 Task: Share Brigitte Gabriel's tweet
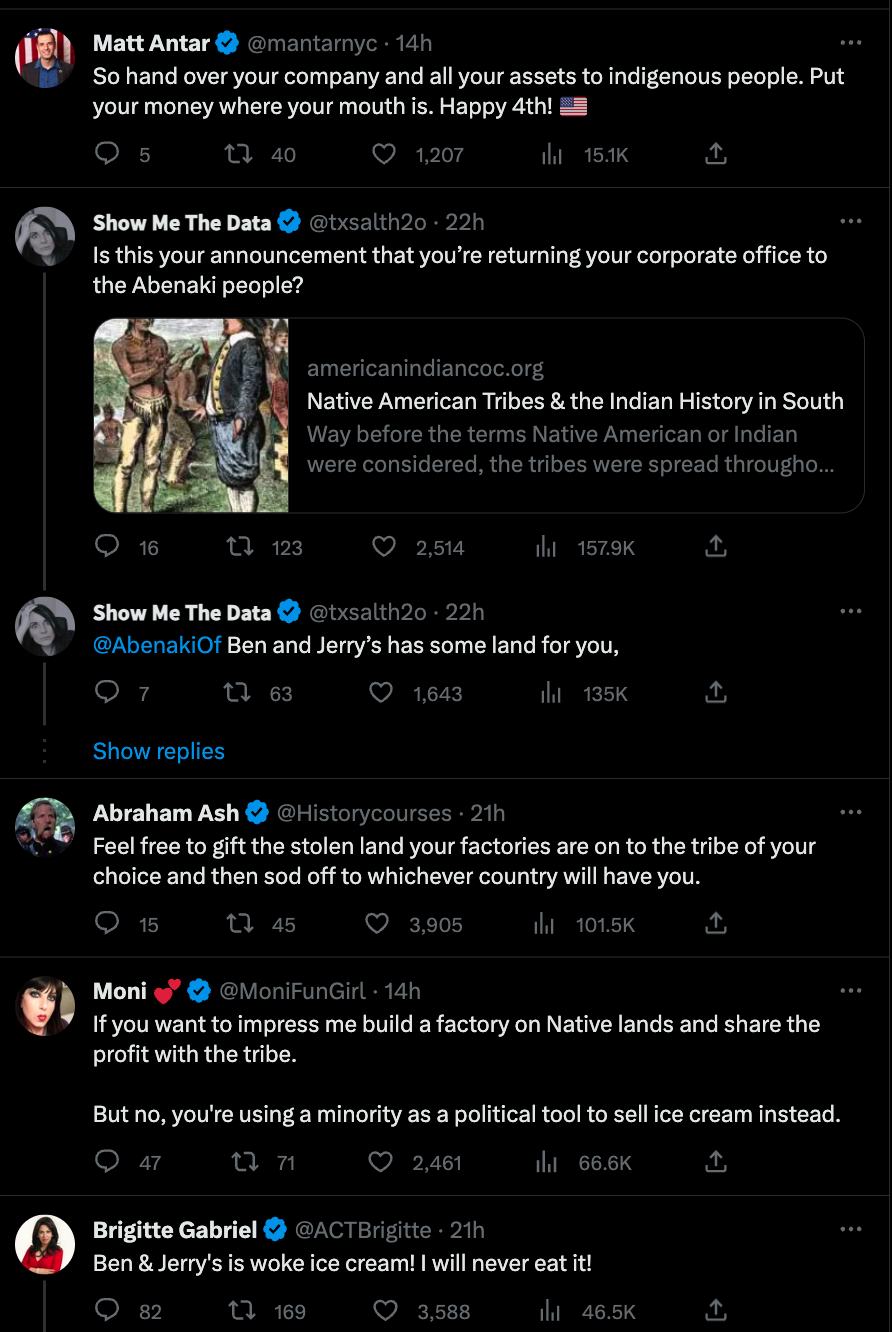716,1310
